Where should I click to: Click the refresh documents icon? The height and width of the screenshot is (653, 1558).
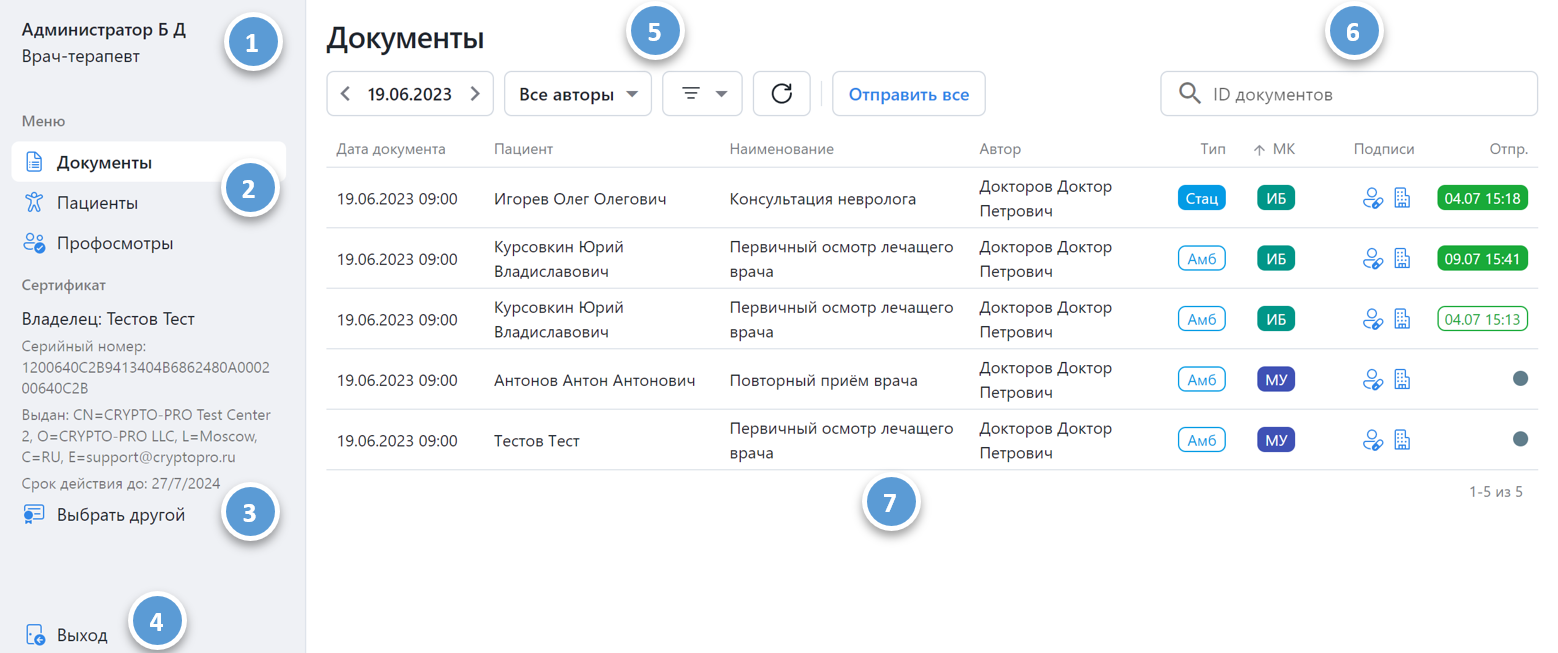tap(781, 94)
